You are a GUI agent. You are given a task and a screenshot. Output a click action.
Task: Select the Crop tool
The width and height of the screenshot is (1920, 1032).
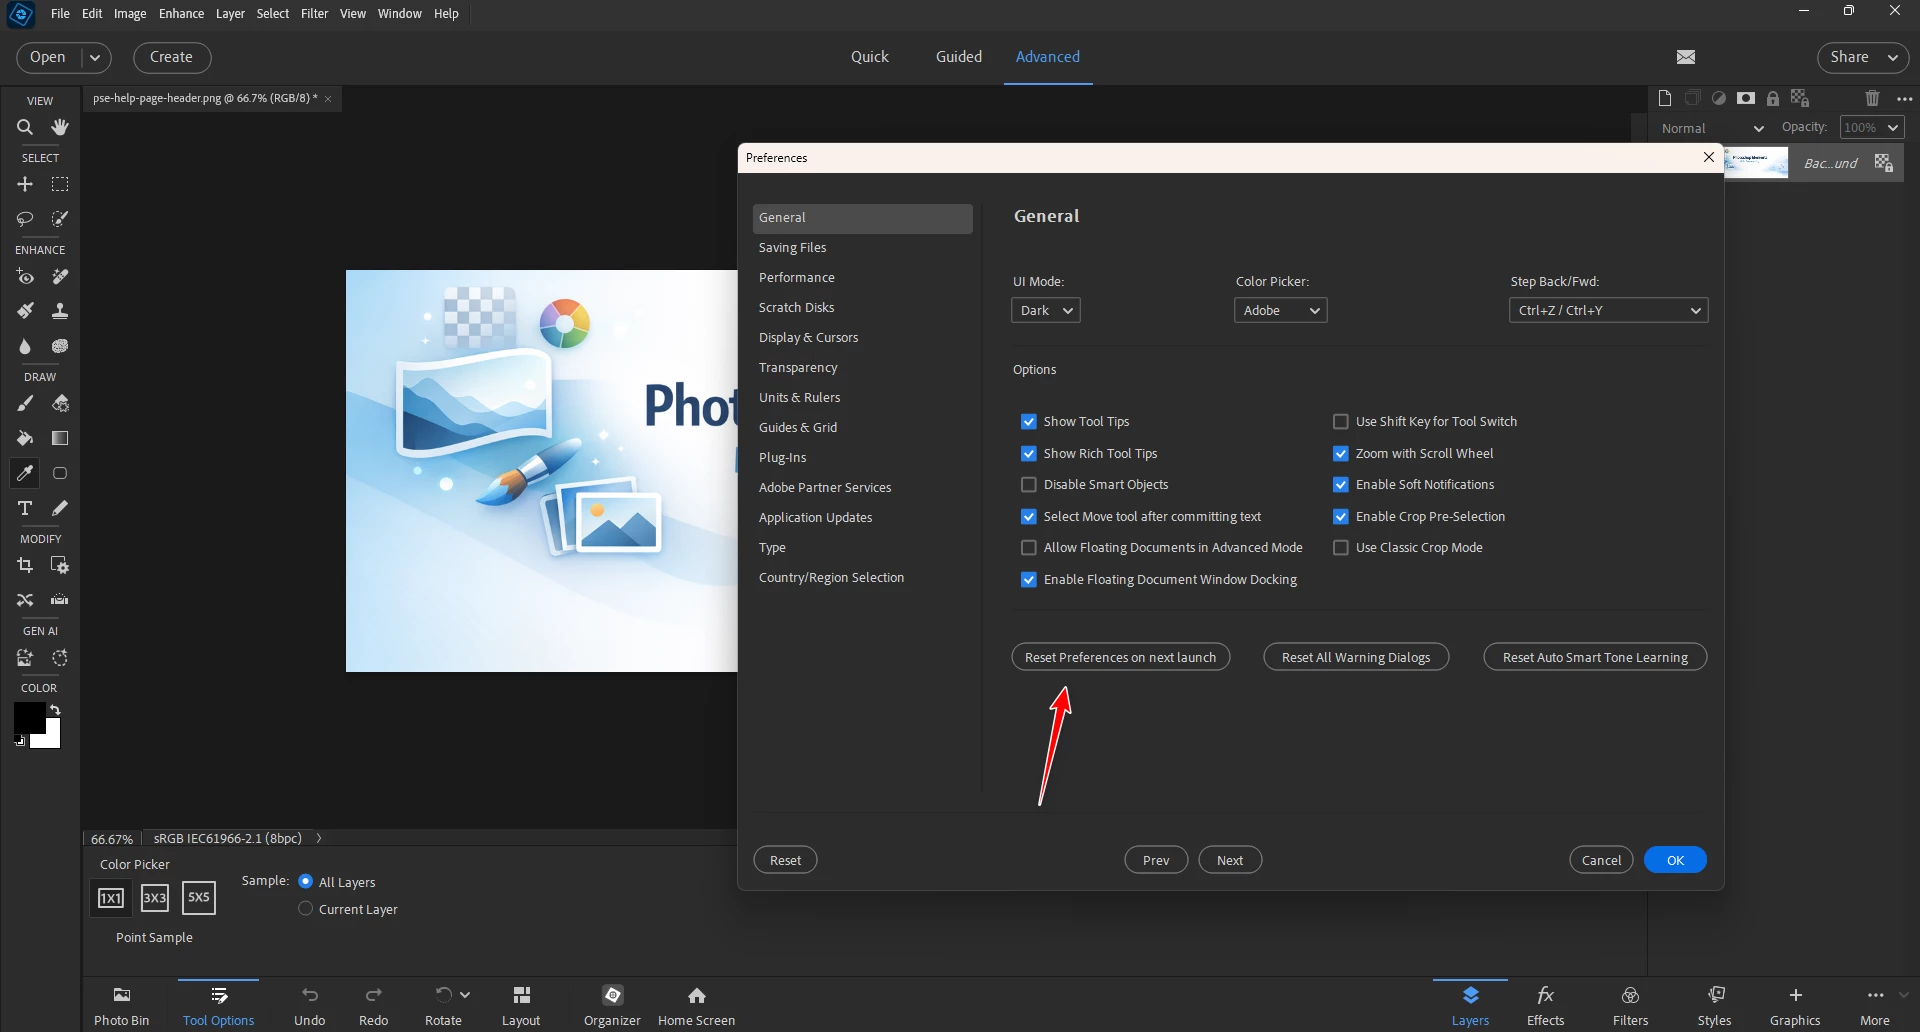coord(25,566)
